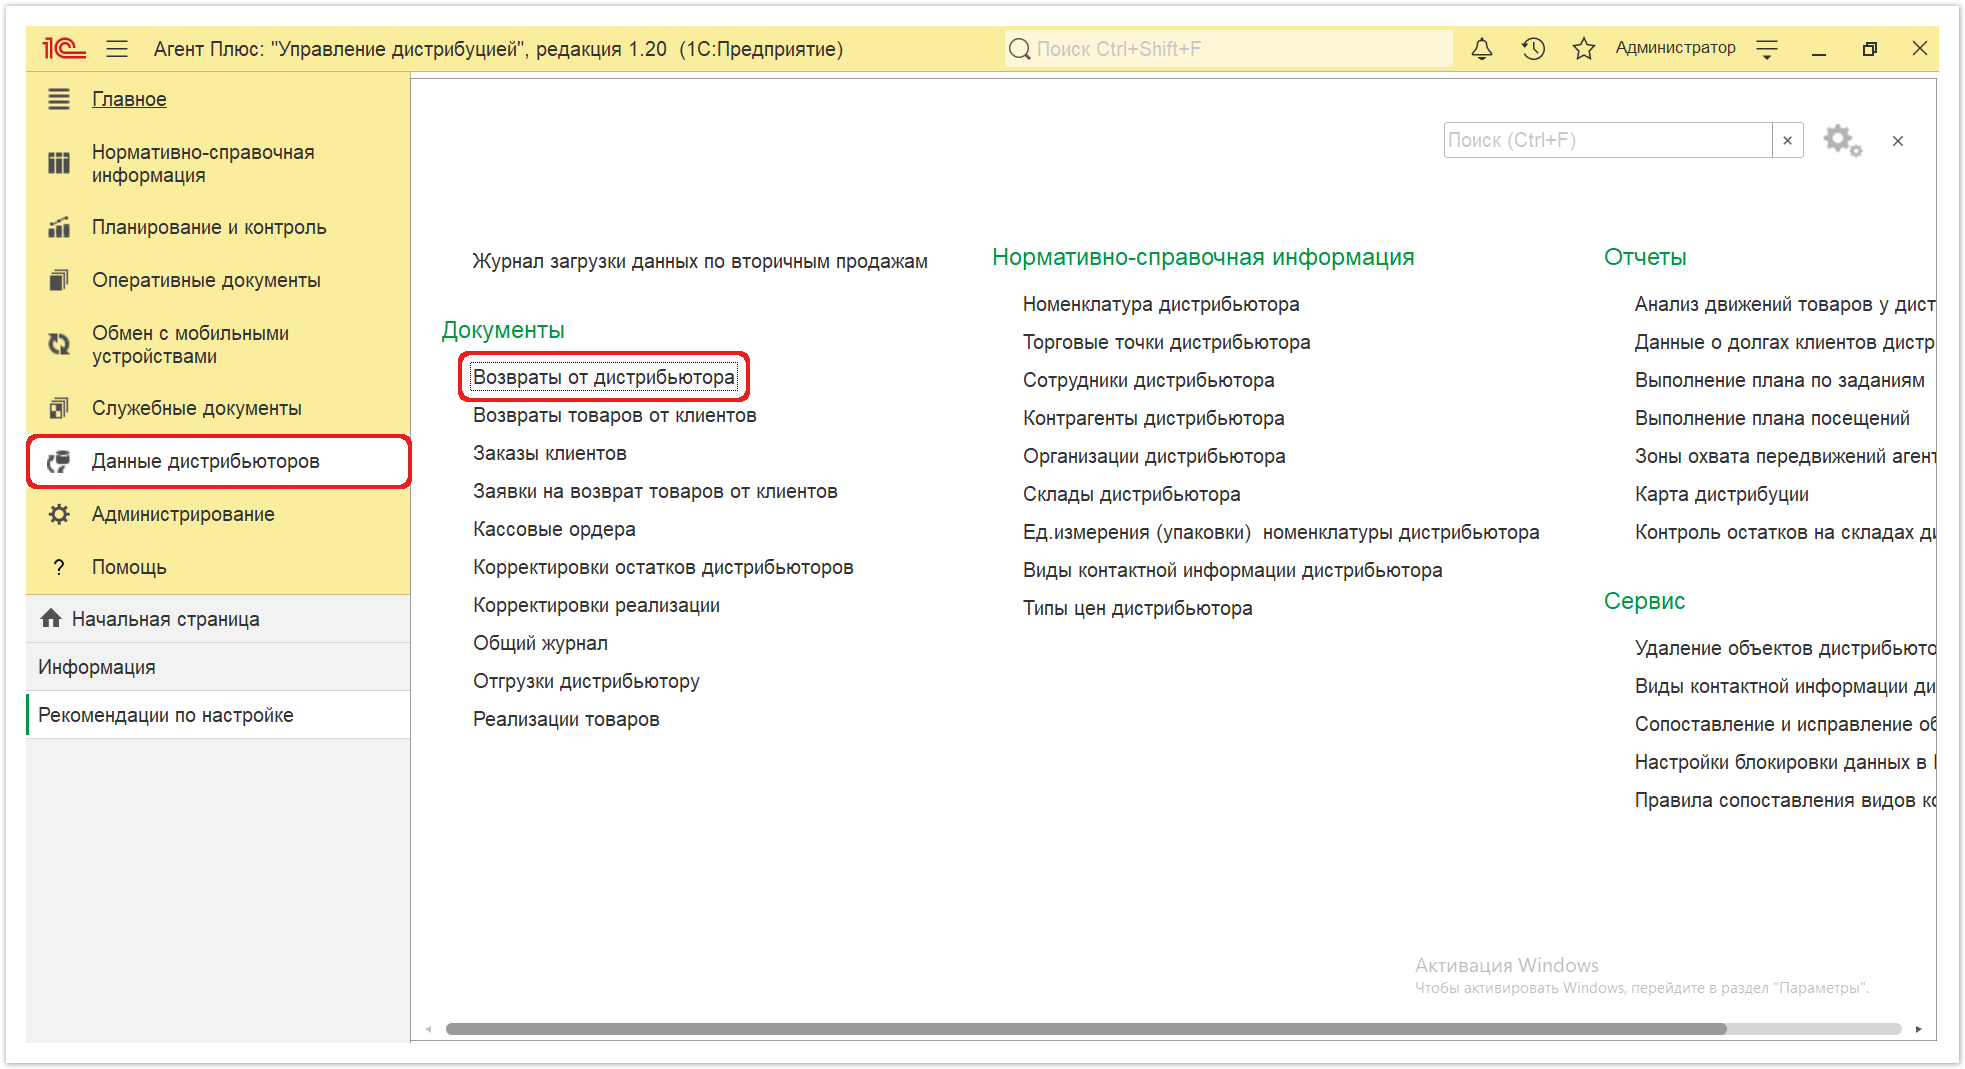Clear the section search field

[1788, 140]
